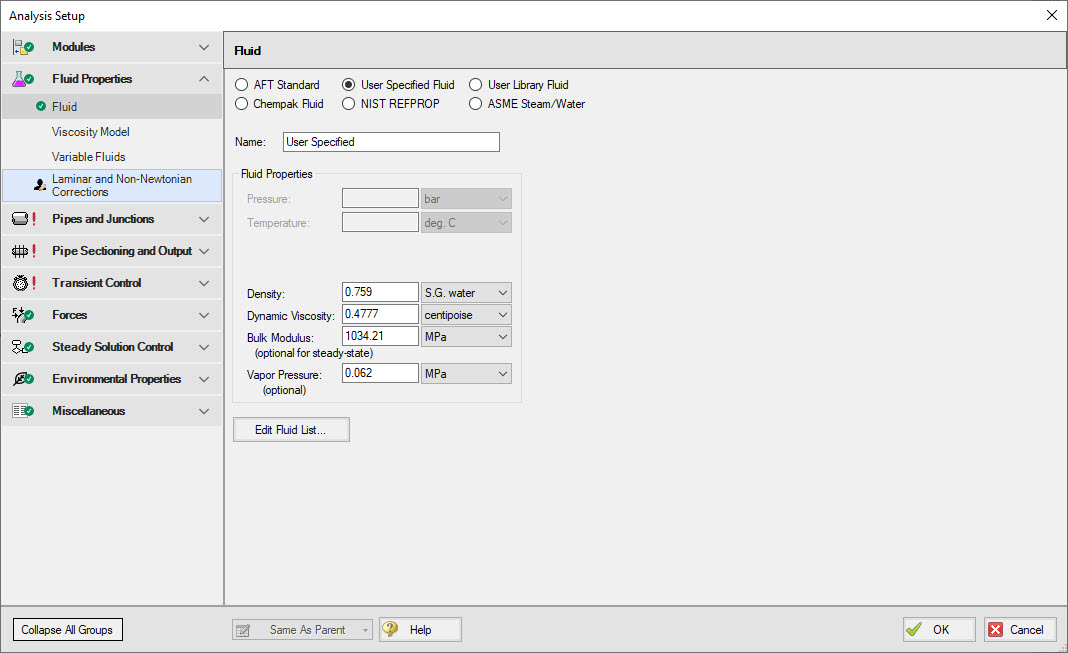
Task: Click the Steady Solution Control icon
Action: pos(23,347)
